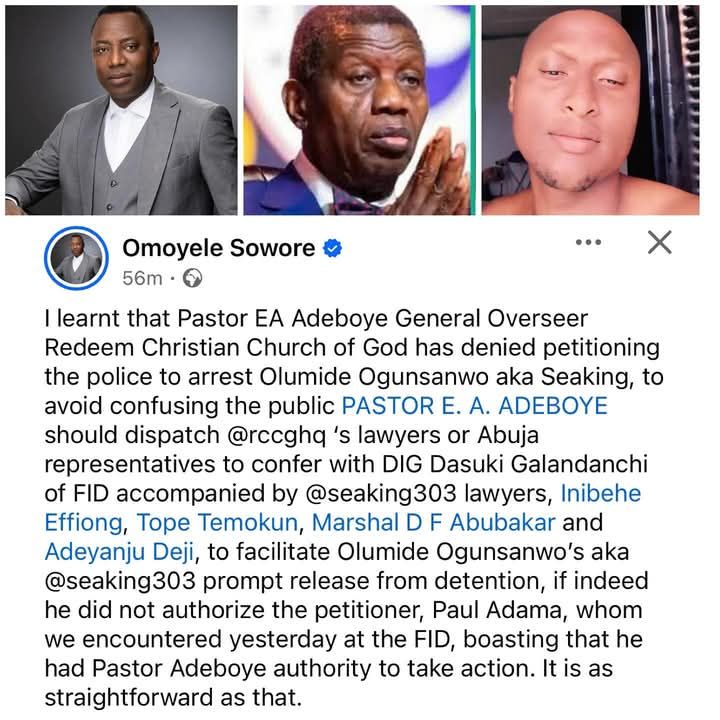Click the globe public-audience icon
Screen dimensions: 720x720
[192, 278]
